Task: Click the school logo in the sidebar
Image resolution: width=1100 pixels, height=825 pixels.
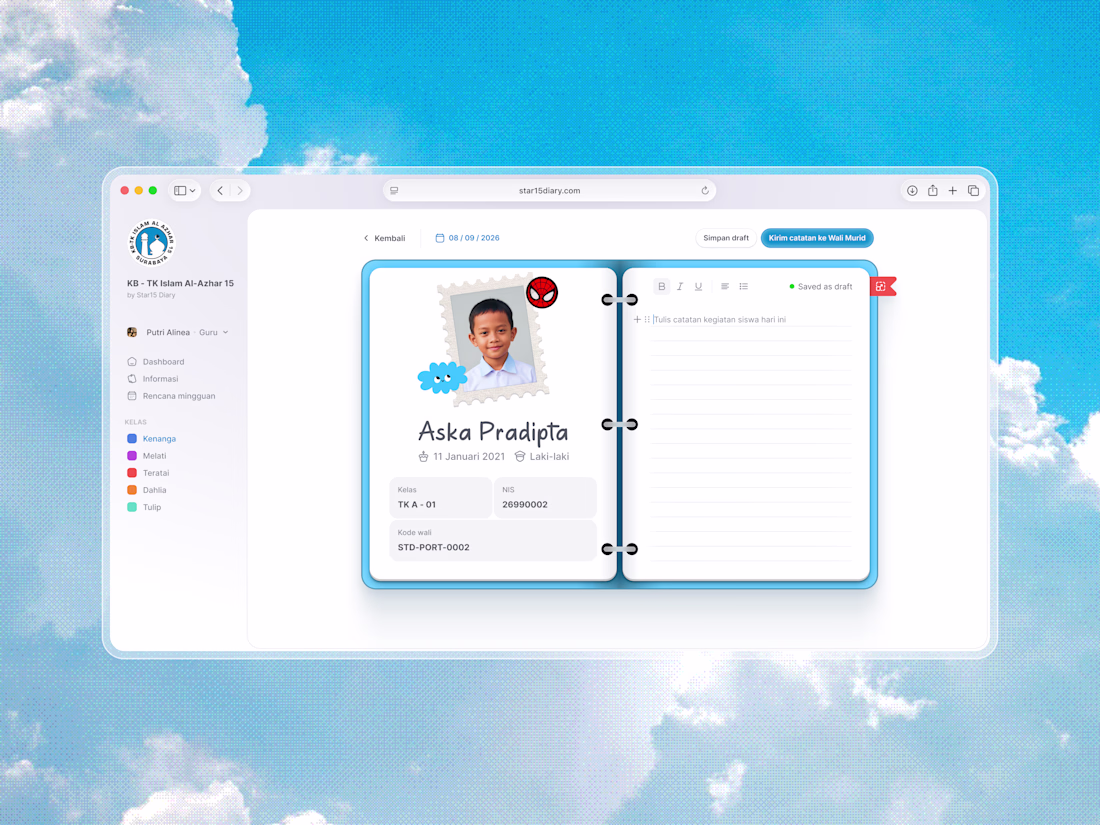Action: (152, 243)
